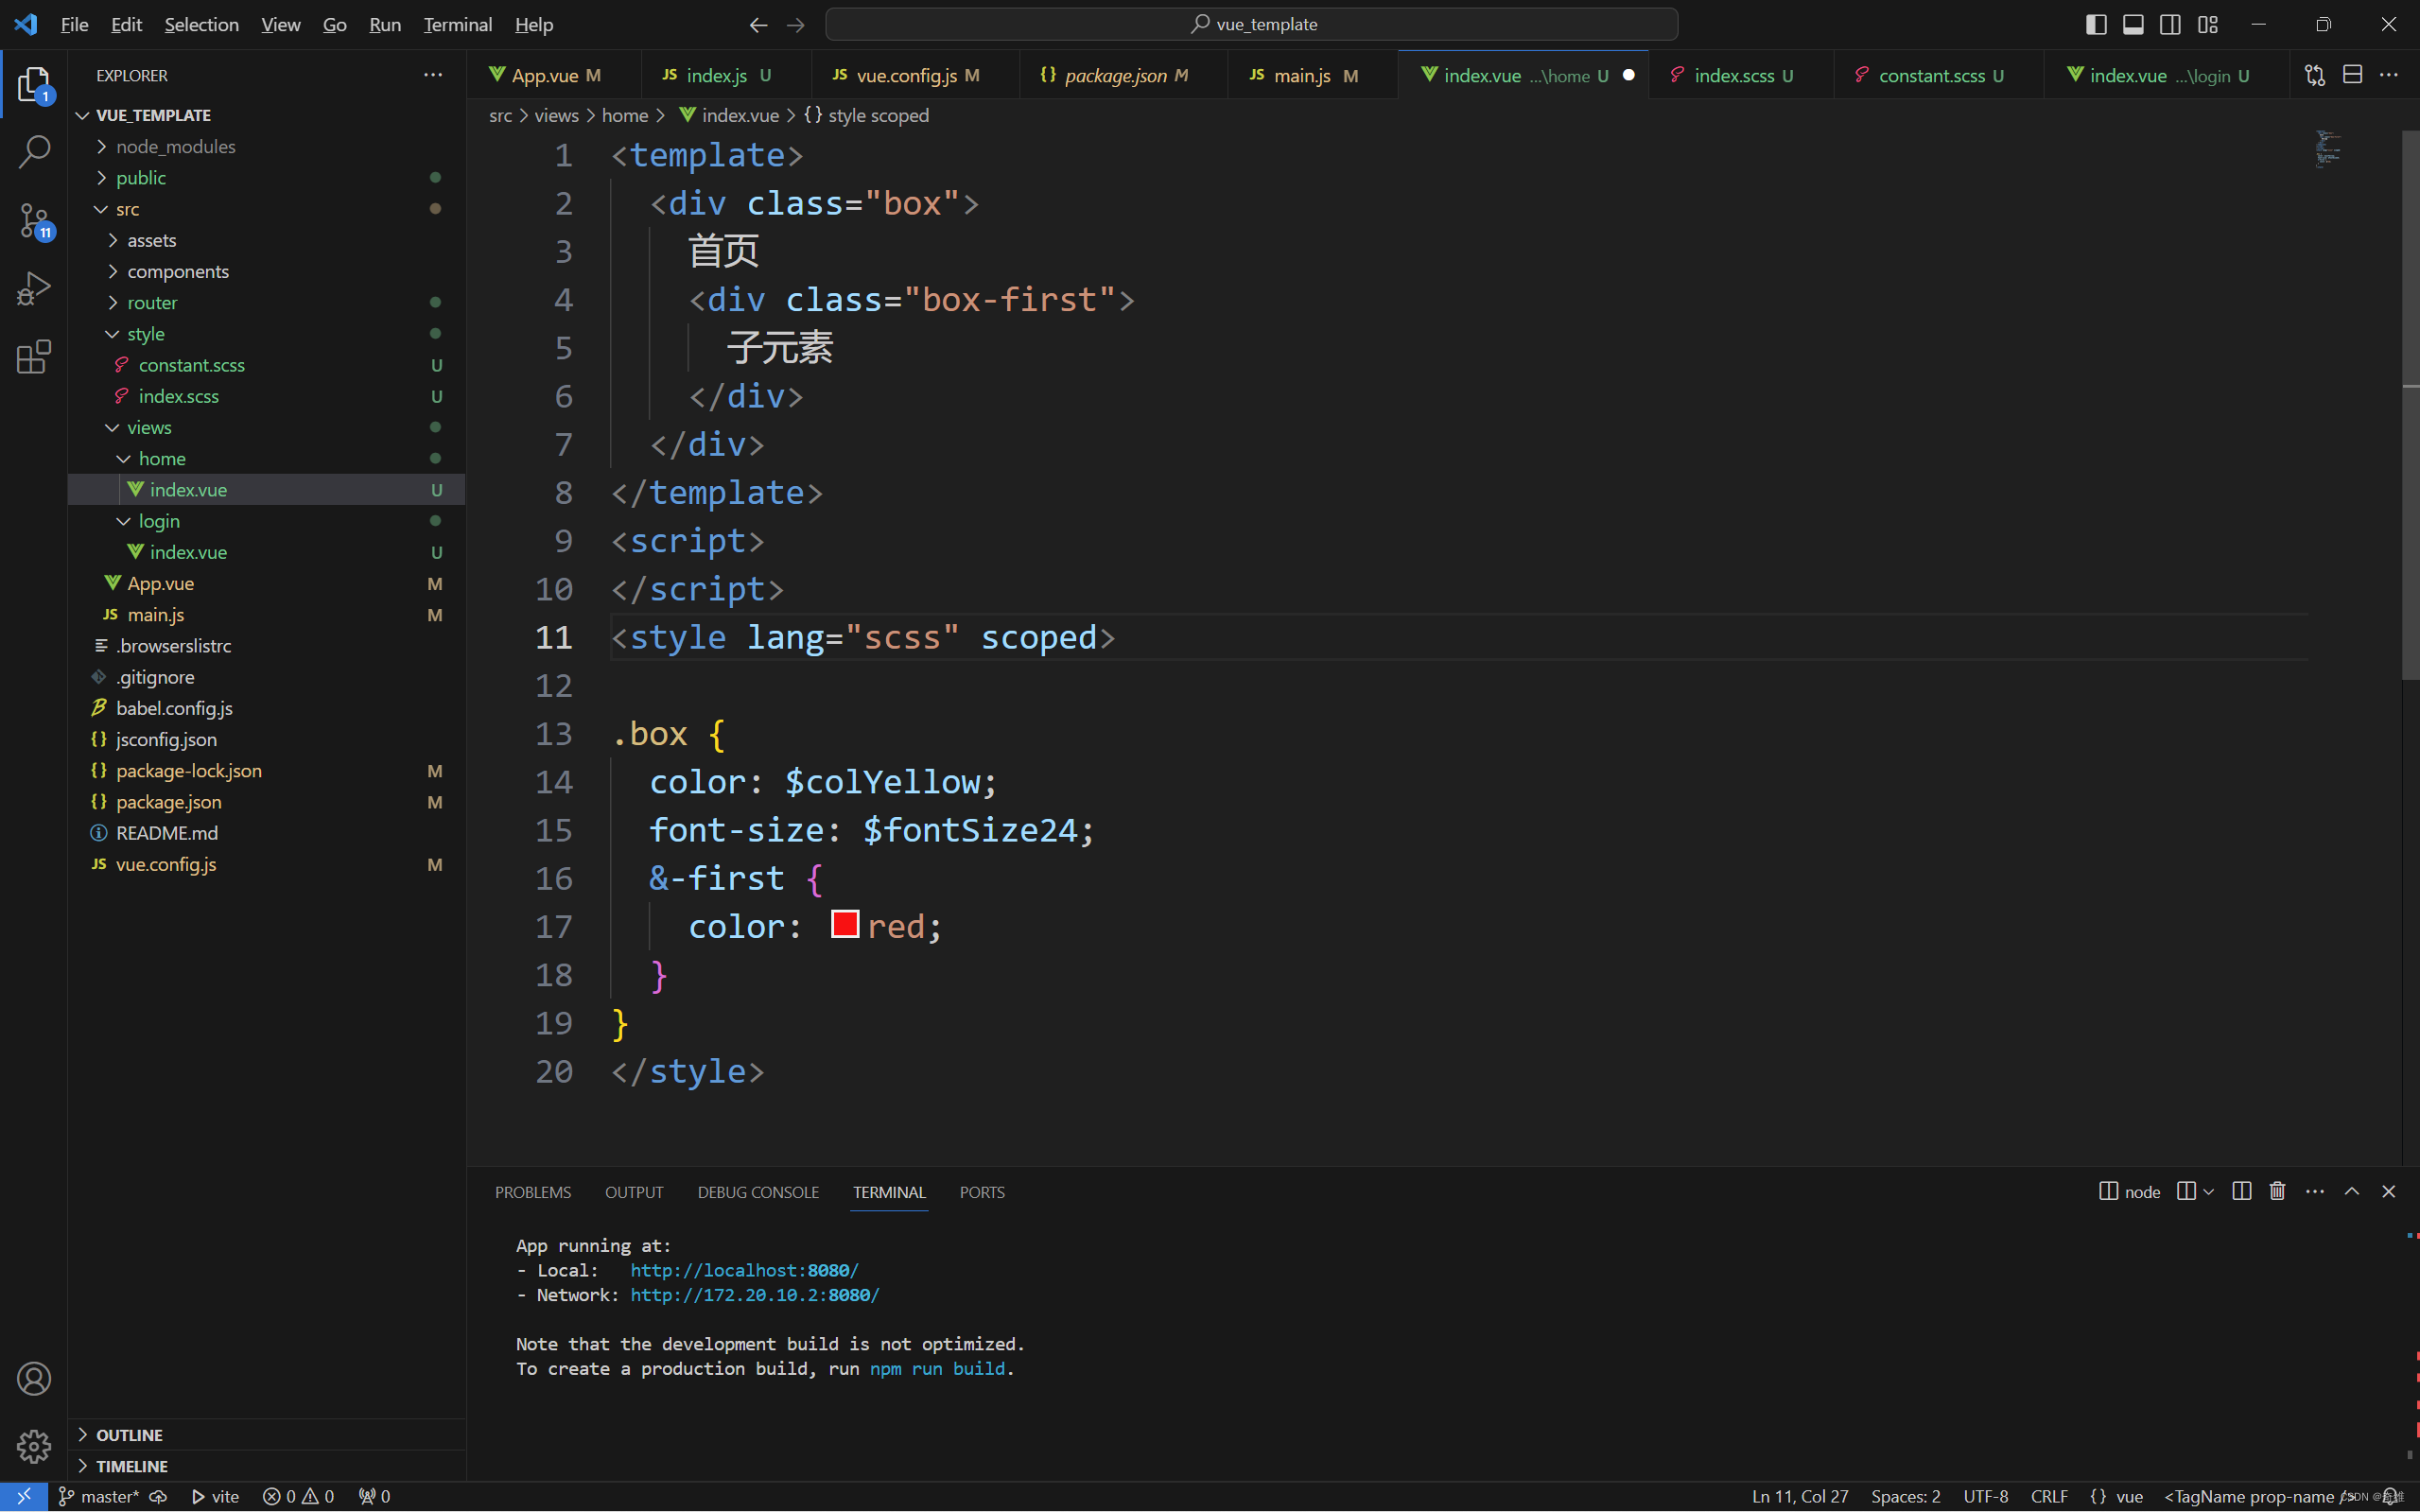Image resolution: width=2420 pixels, height=1512 pixels.
Task: Toggle the Primary Side Bar visibility
Action: (2096, 24)
